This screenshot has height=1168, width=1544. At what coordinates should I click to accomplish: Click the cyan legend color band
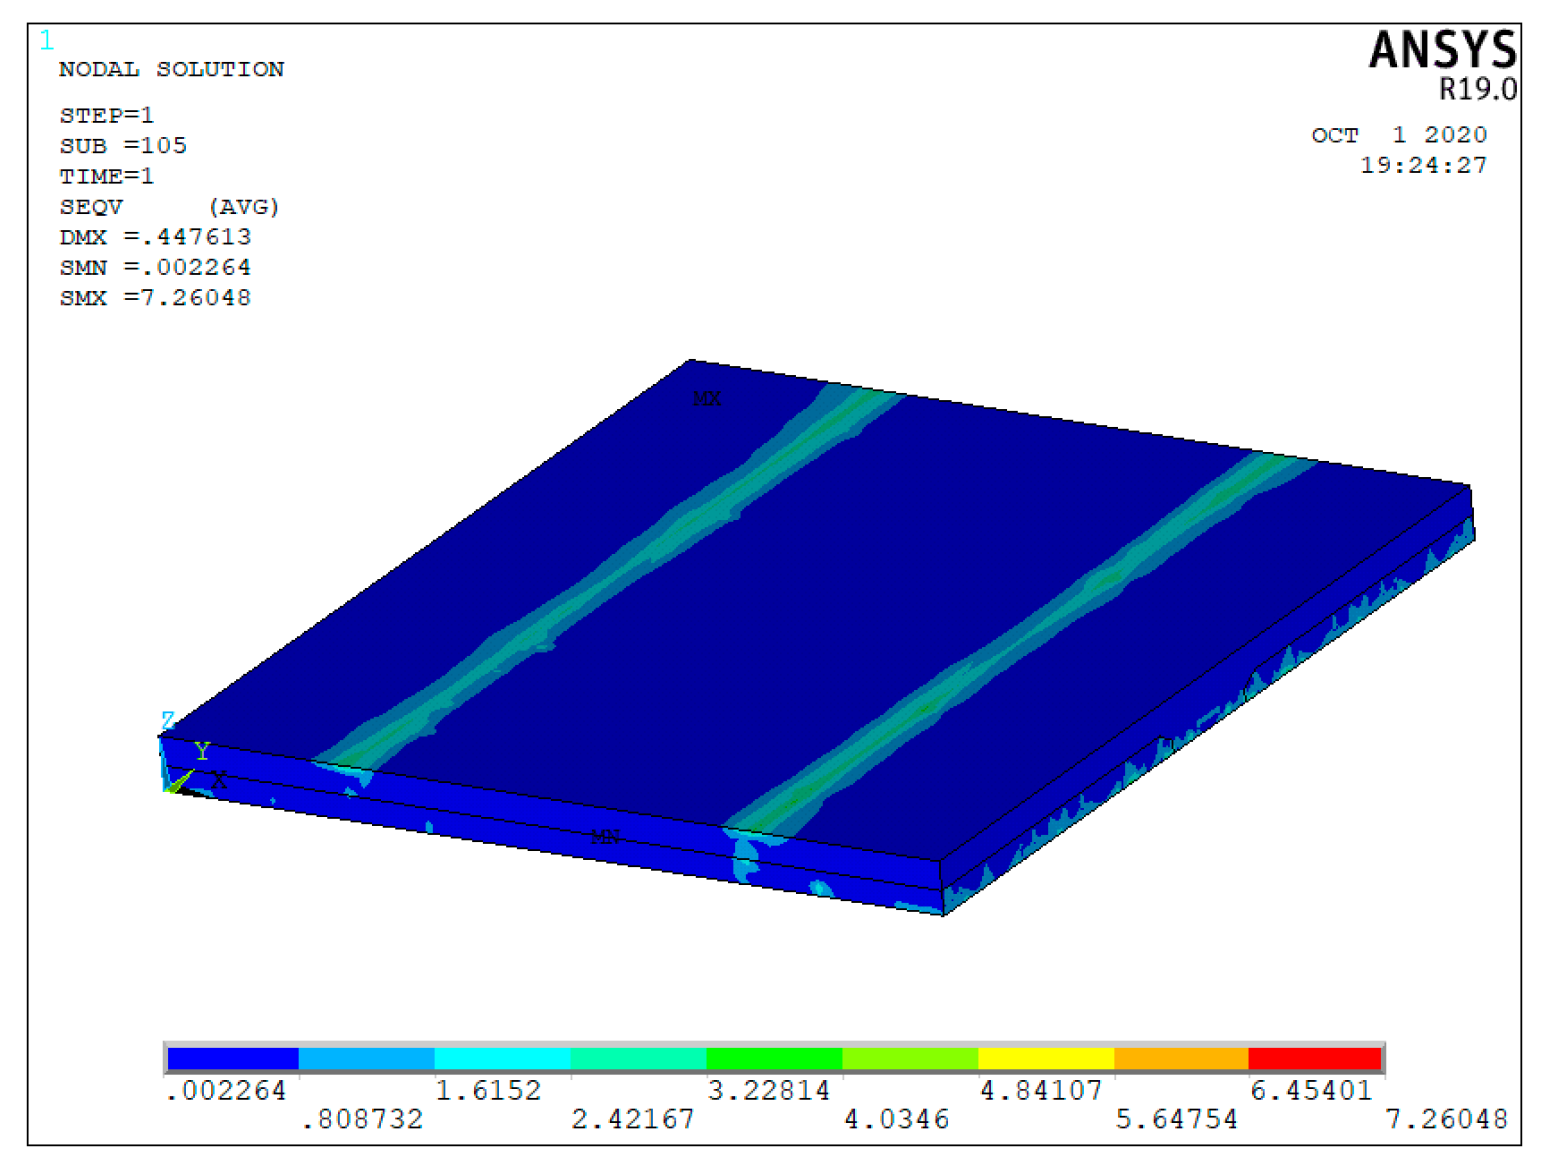tap(503, 1058)
